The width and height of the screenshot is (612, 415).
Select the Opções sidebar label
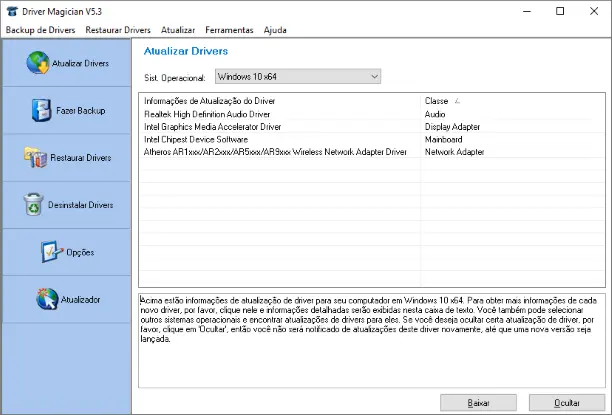[80, 253]
